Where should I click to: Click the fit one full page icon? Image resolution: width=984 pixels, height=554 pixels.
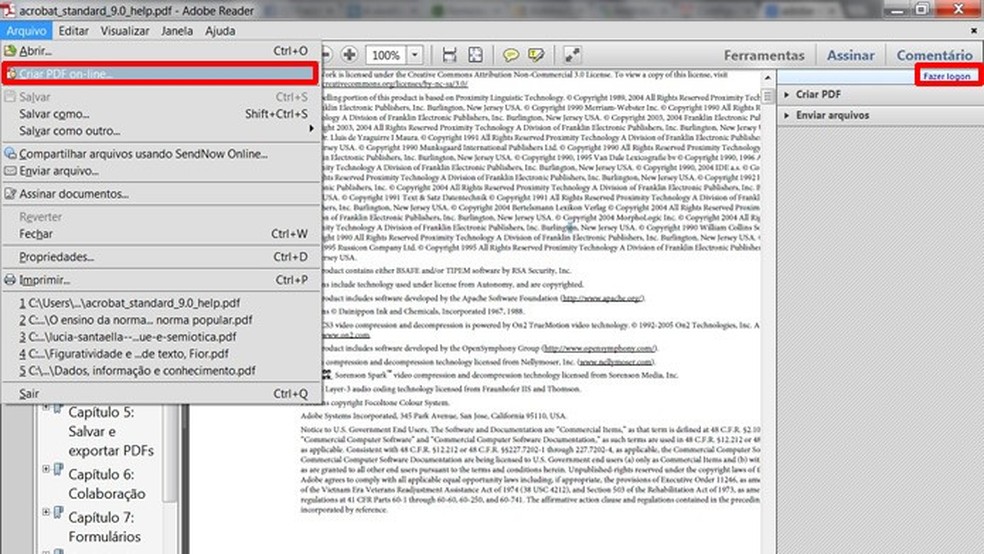tap(476, 55)
